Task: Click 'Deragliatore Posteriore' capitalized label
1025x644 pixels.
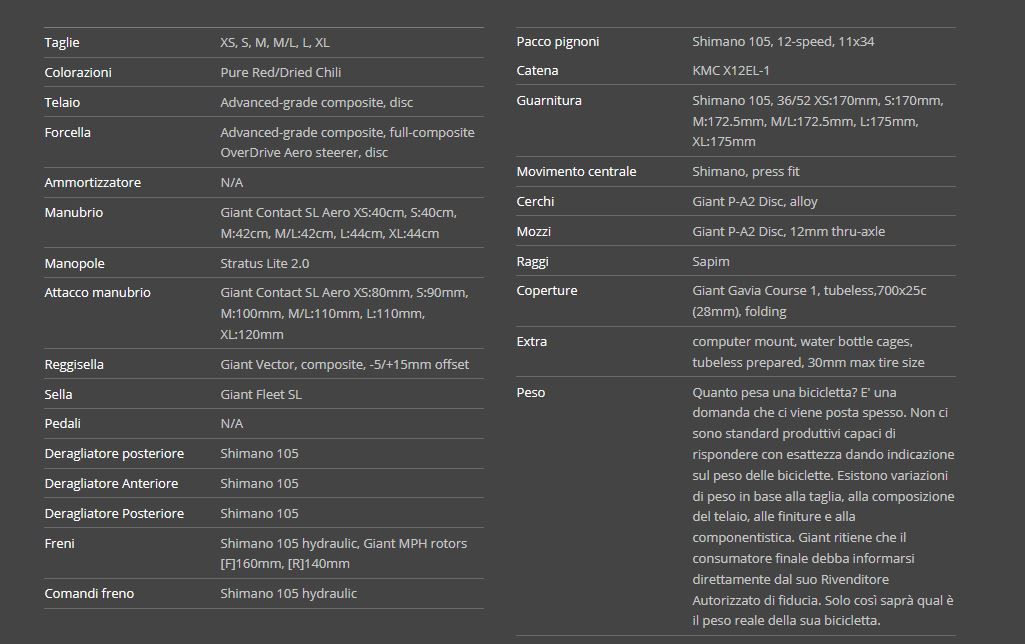Action: 114,514
